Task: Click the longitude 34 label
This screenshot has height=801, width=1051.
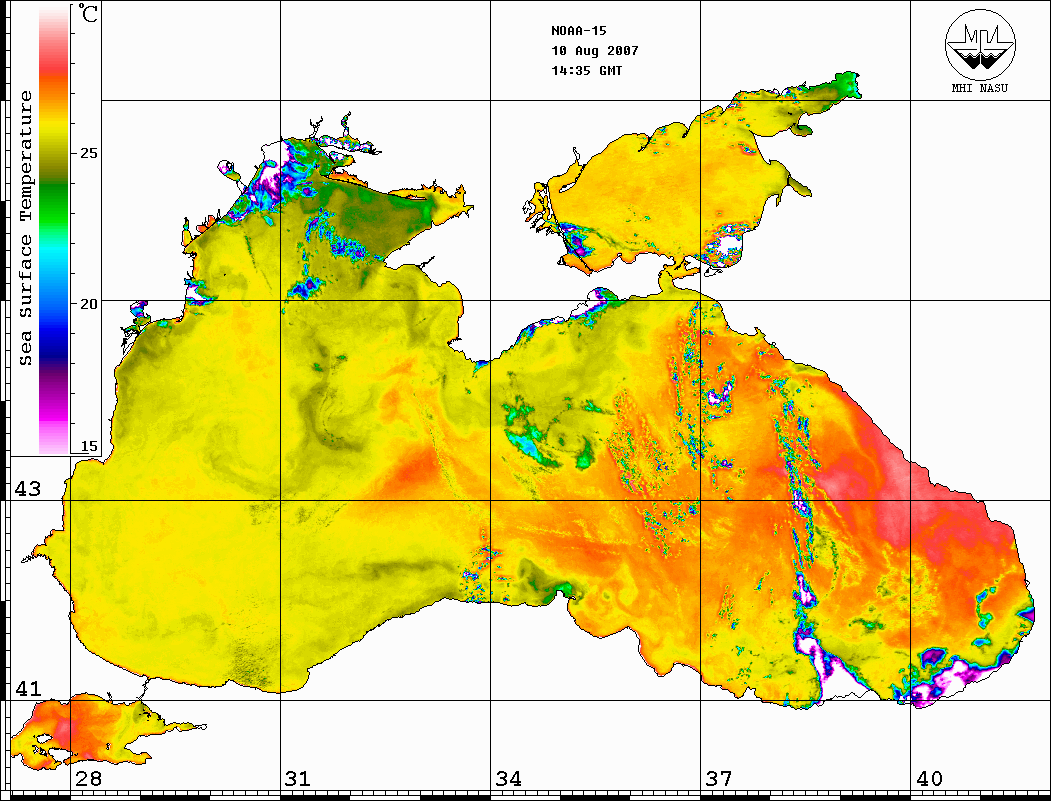Action: point(507,779)
